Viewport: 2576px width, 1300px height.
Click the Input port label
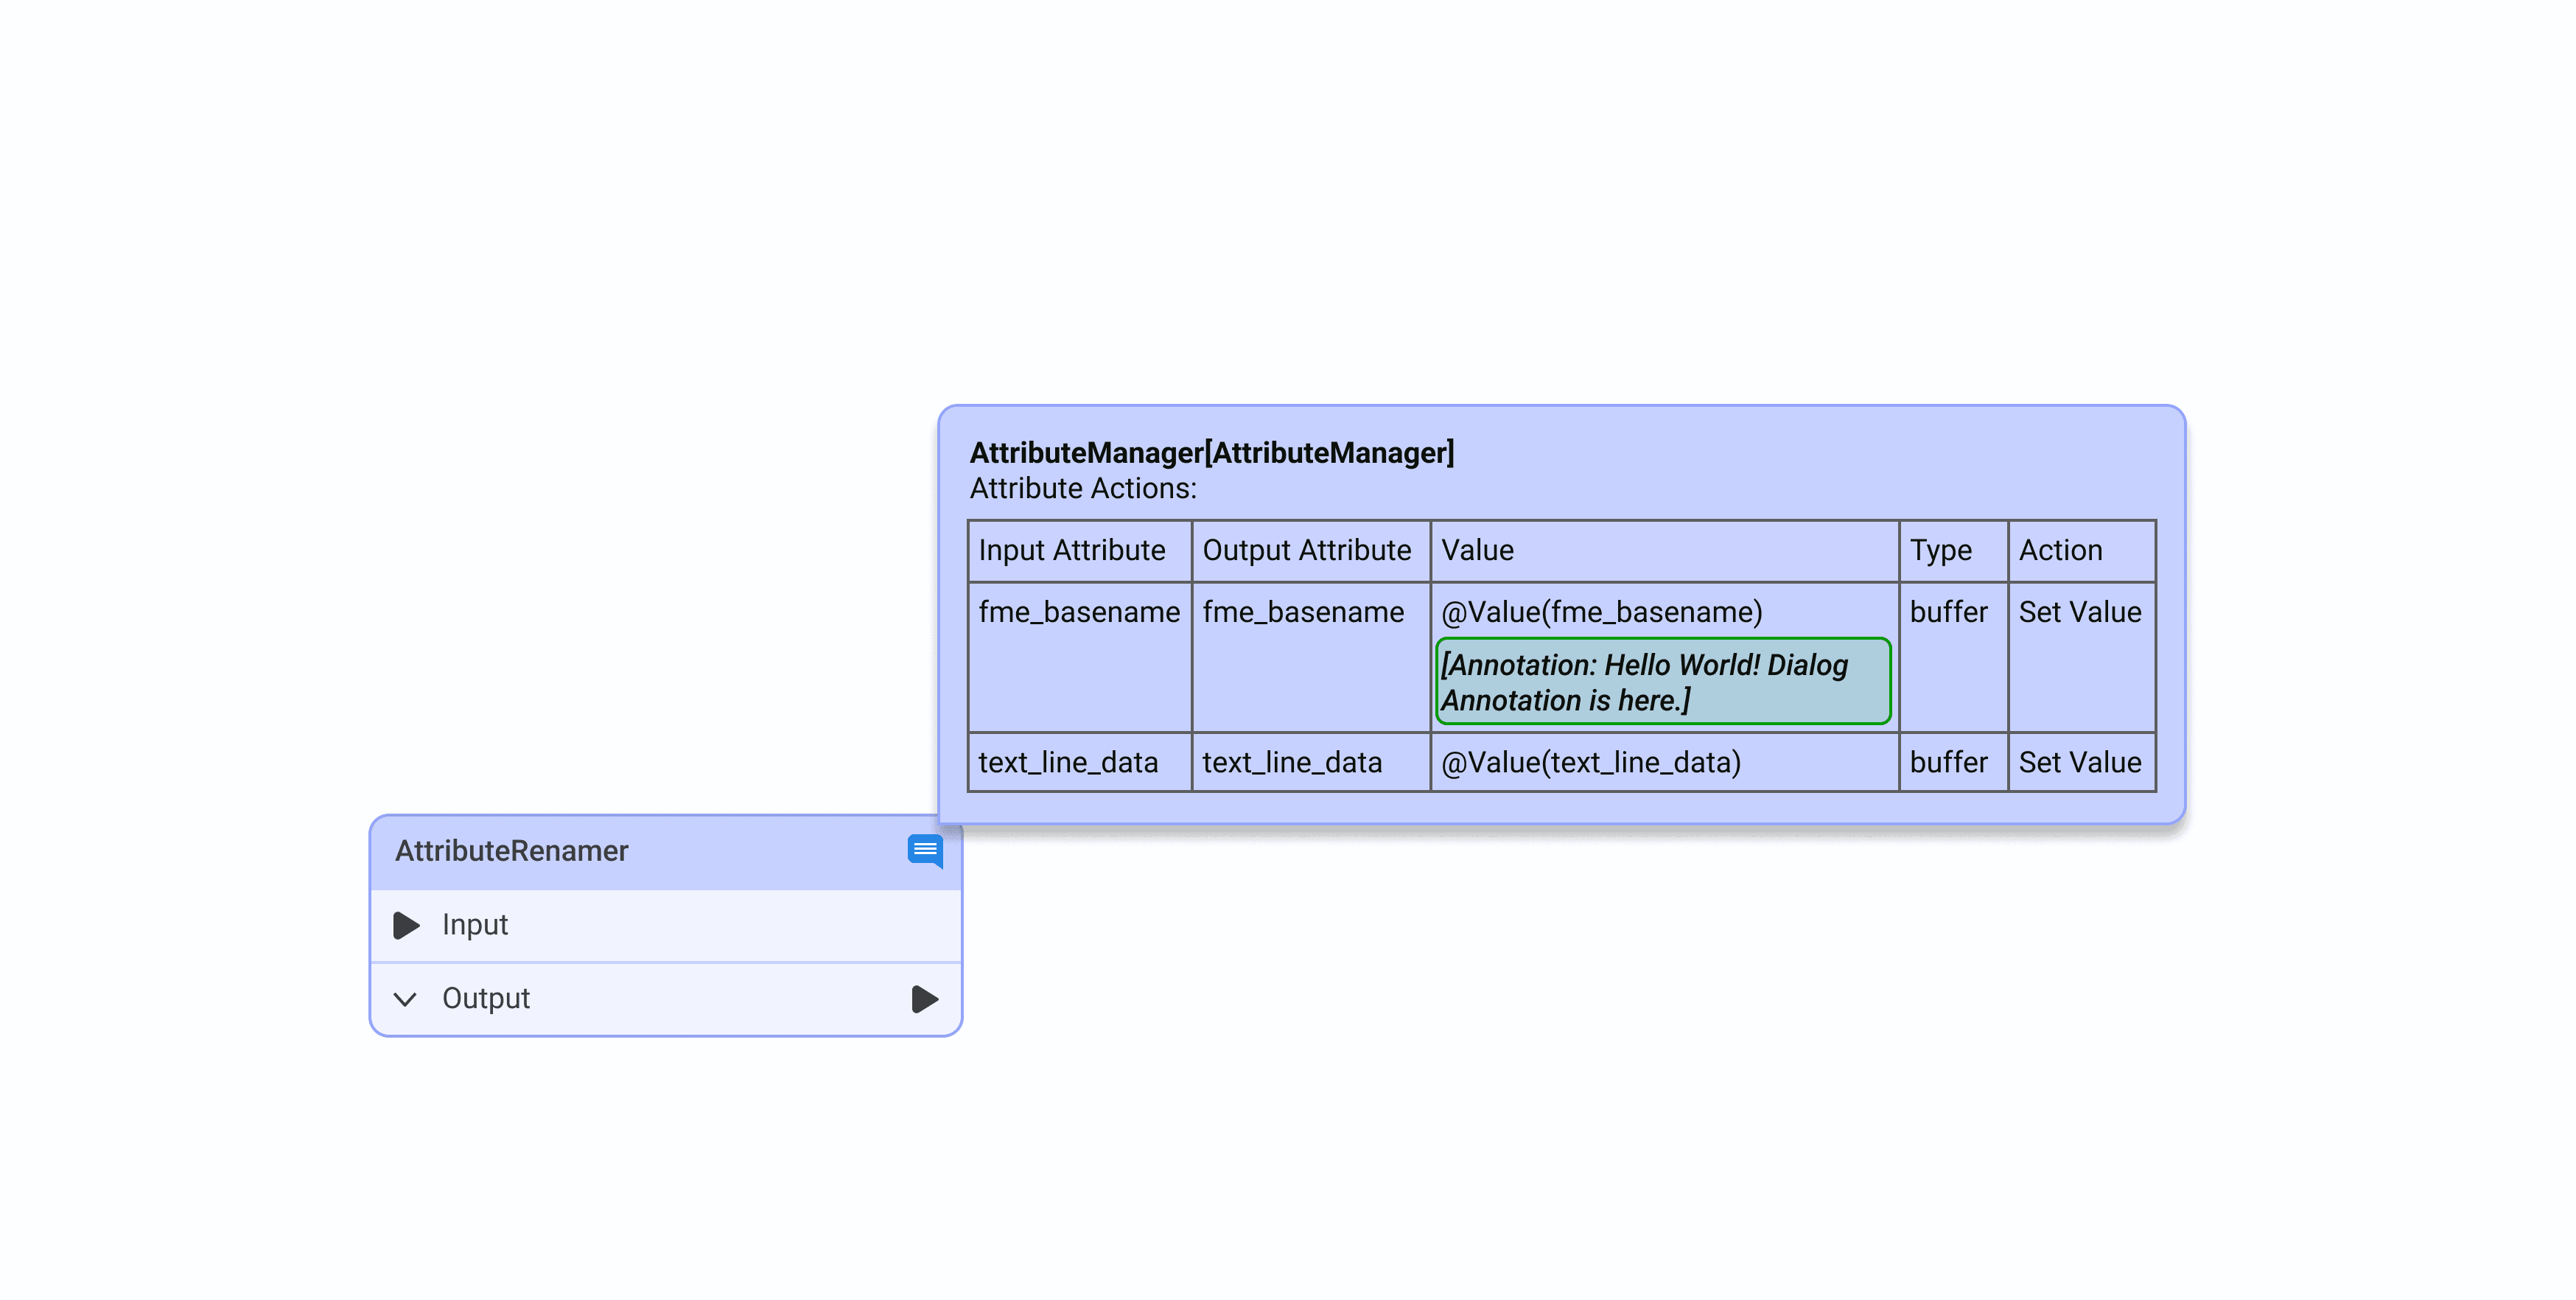tap(475, 925)
